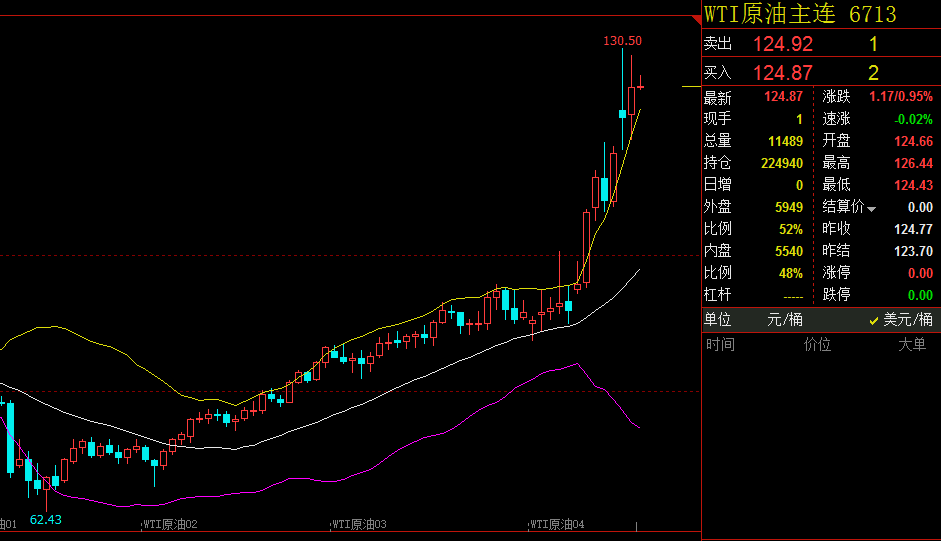Click the WTI原油04 axis label
Screen dimensions: 941x541
pos(557,524)
